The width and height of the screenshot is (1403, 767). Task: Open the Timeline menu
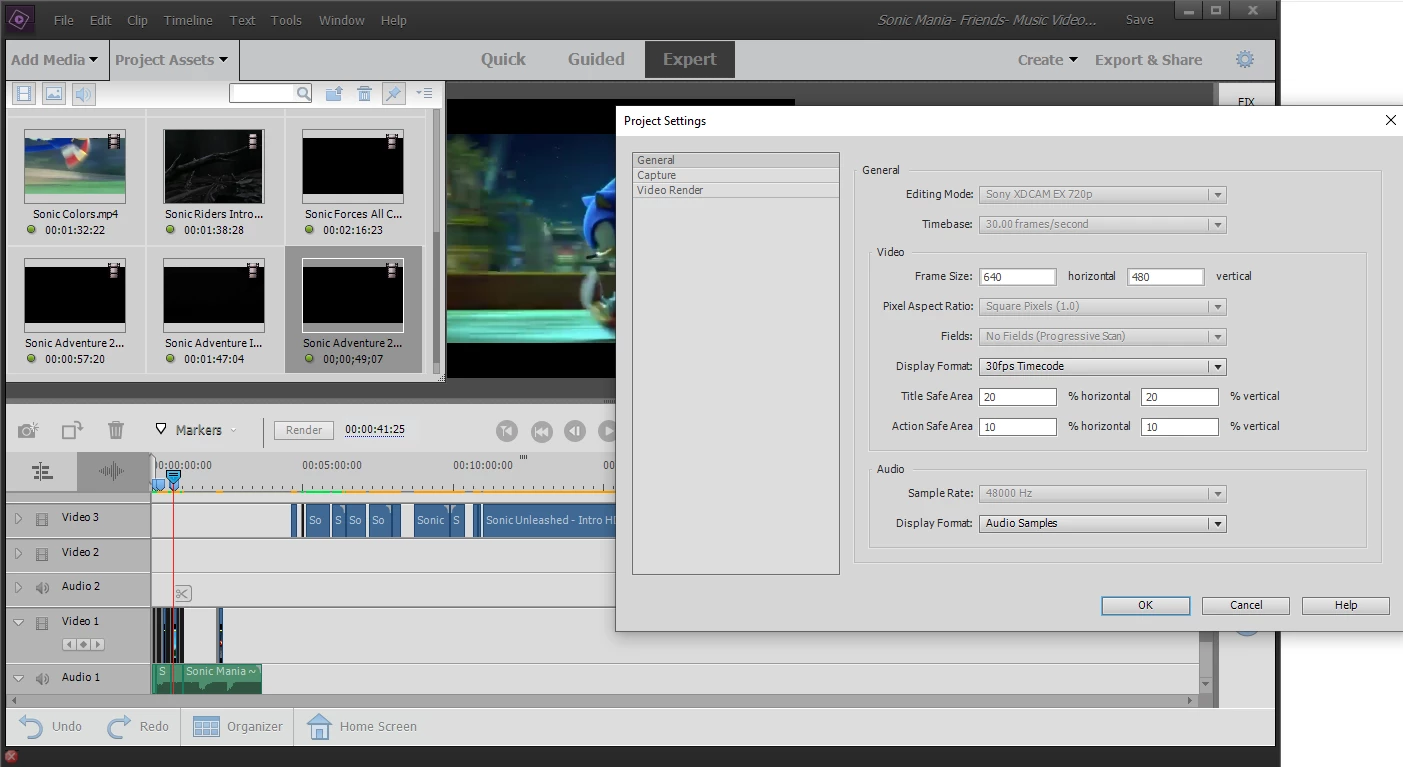pyautogui.click(x=188, y=20)
